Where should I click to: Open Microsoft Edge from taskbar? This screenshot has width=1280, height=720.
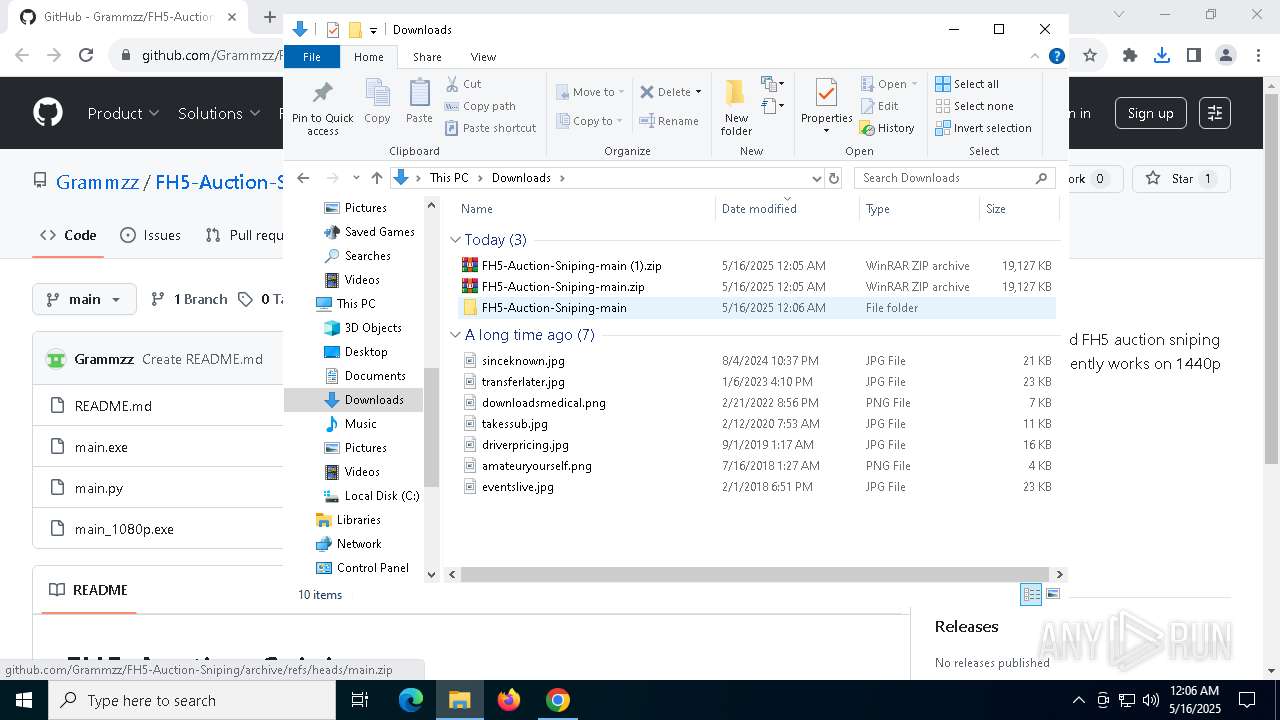(x=411, y=700)
